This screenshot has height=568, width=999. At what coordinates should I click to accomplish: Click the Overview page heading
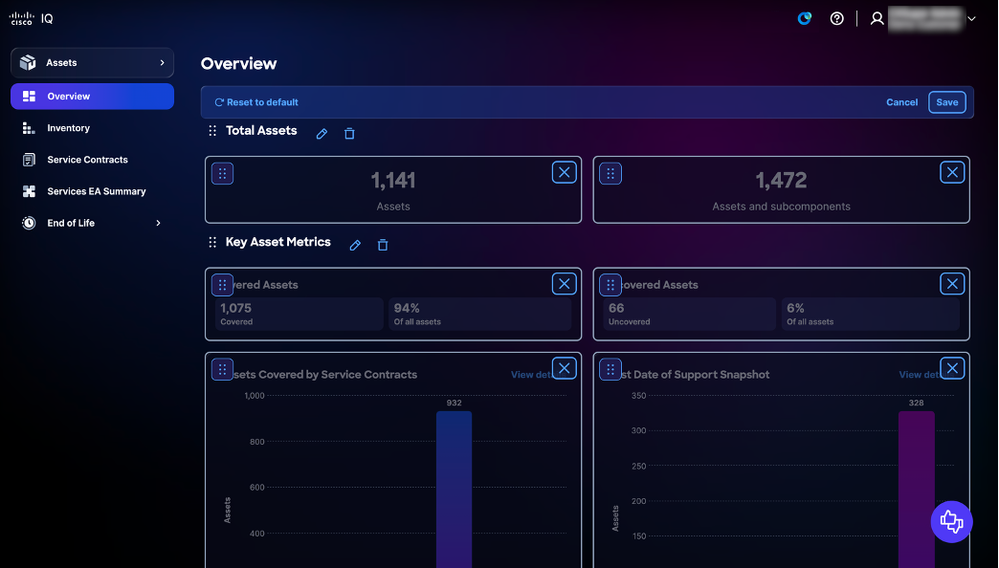239,64
